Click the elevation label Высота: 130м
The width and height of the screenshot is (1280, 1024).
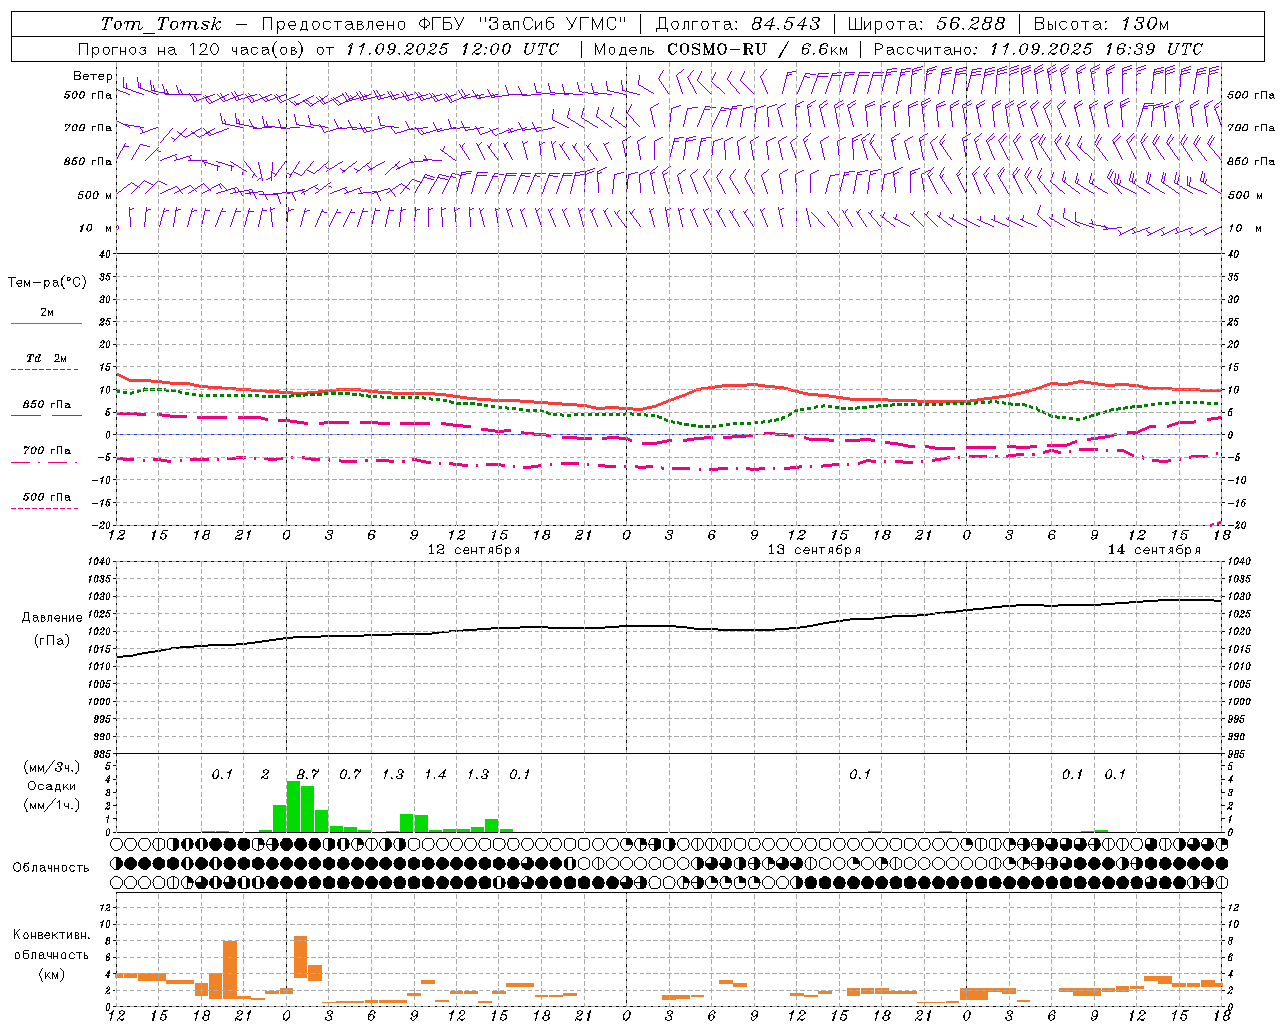click(1101, 24)
